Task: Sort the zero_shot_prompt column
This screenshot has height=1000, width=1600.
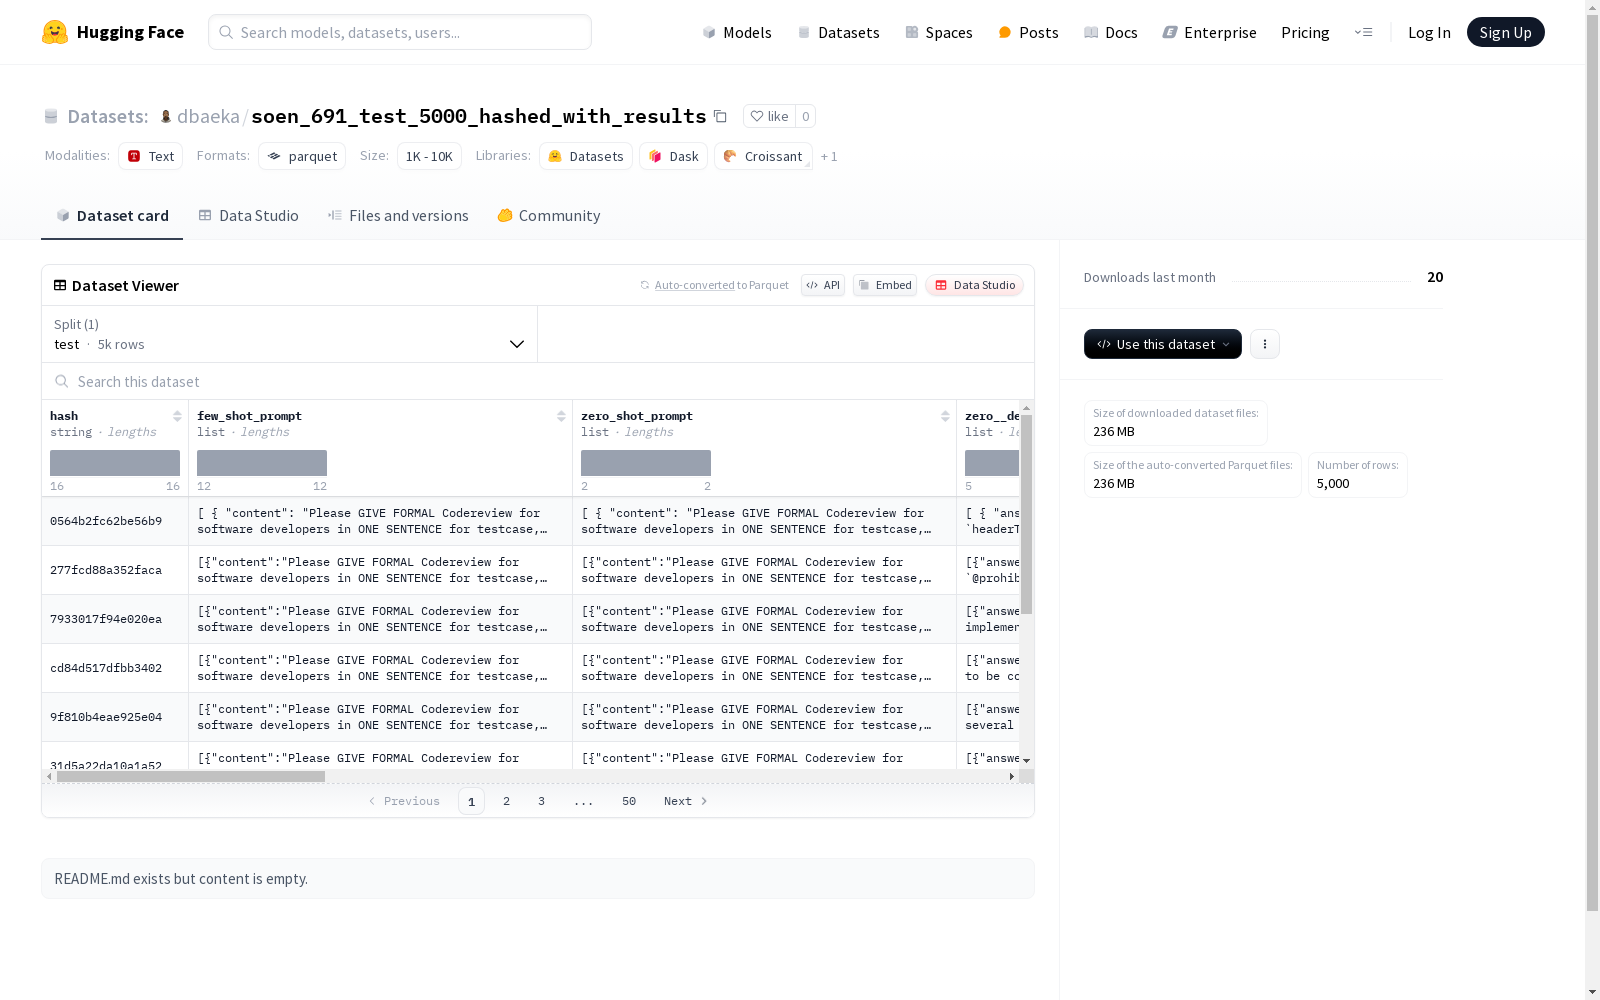Action: [x=945, y=416]
